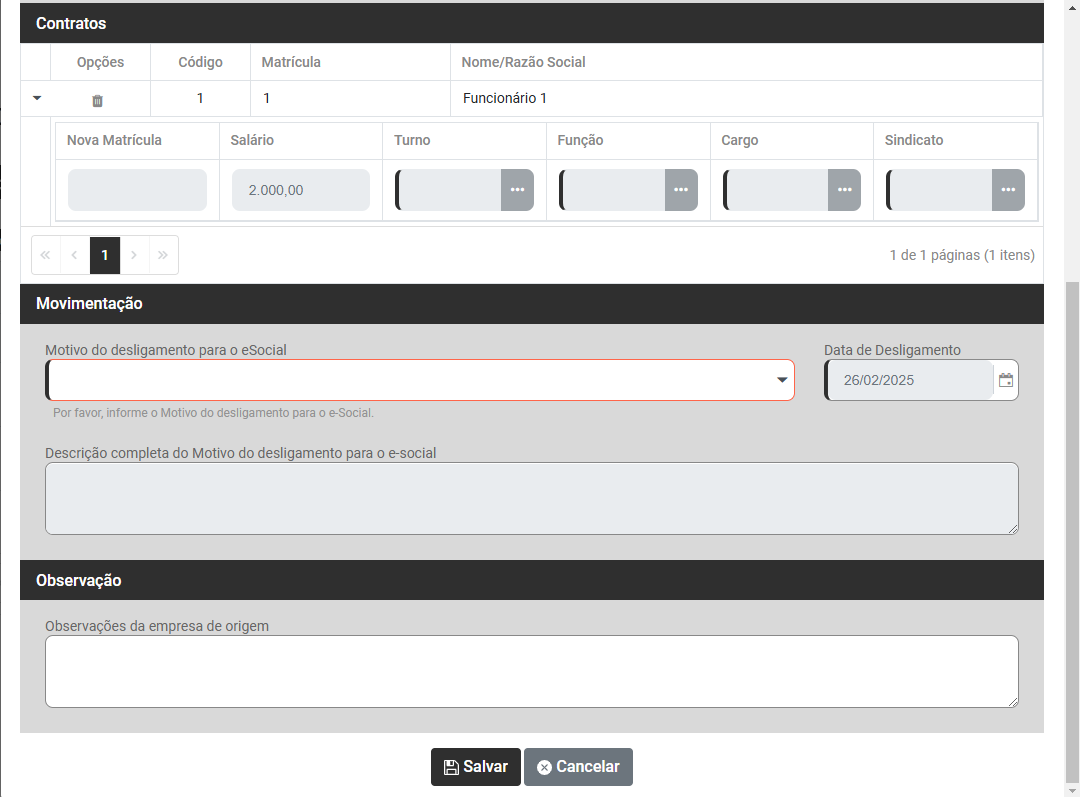Image resolution: width=1080 pixels, height=797 pixels.
Task: Click the vertical scrollbar thumb
Action: [x=1072, y=532]
